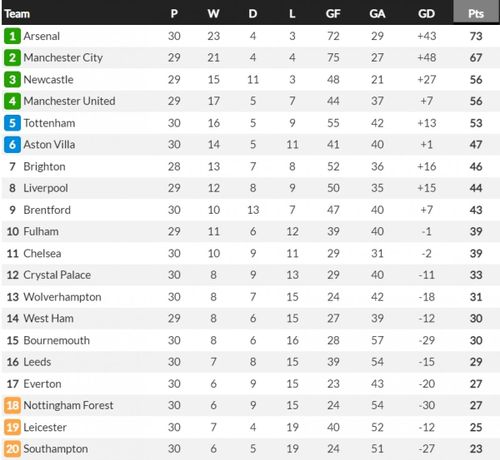This screenshot has width=500, height=460.
Task: Click the Team column header
Action: click(x=17, y=14)
